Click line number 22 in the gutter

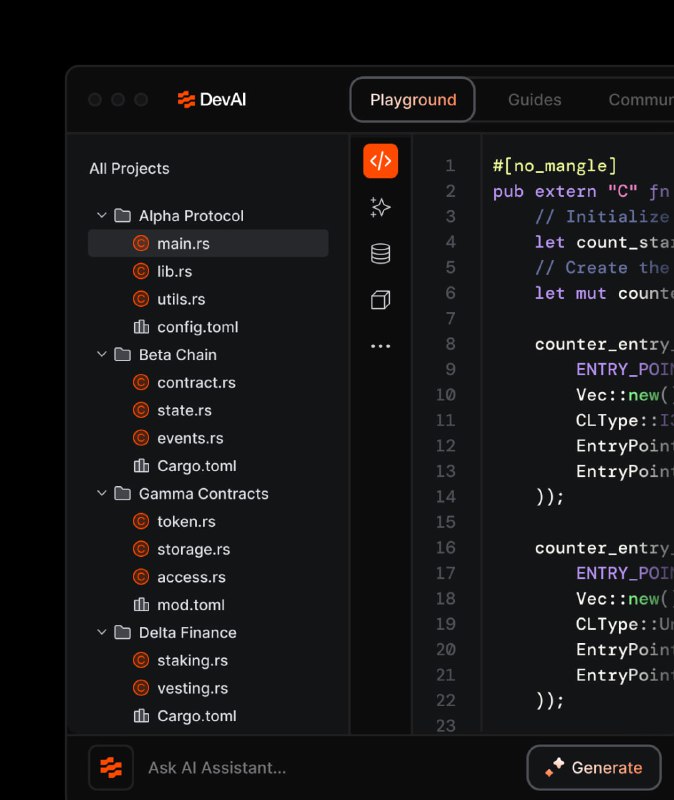[x=445, y=700]
